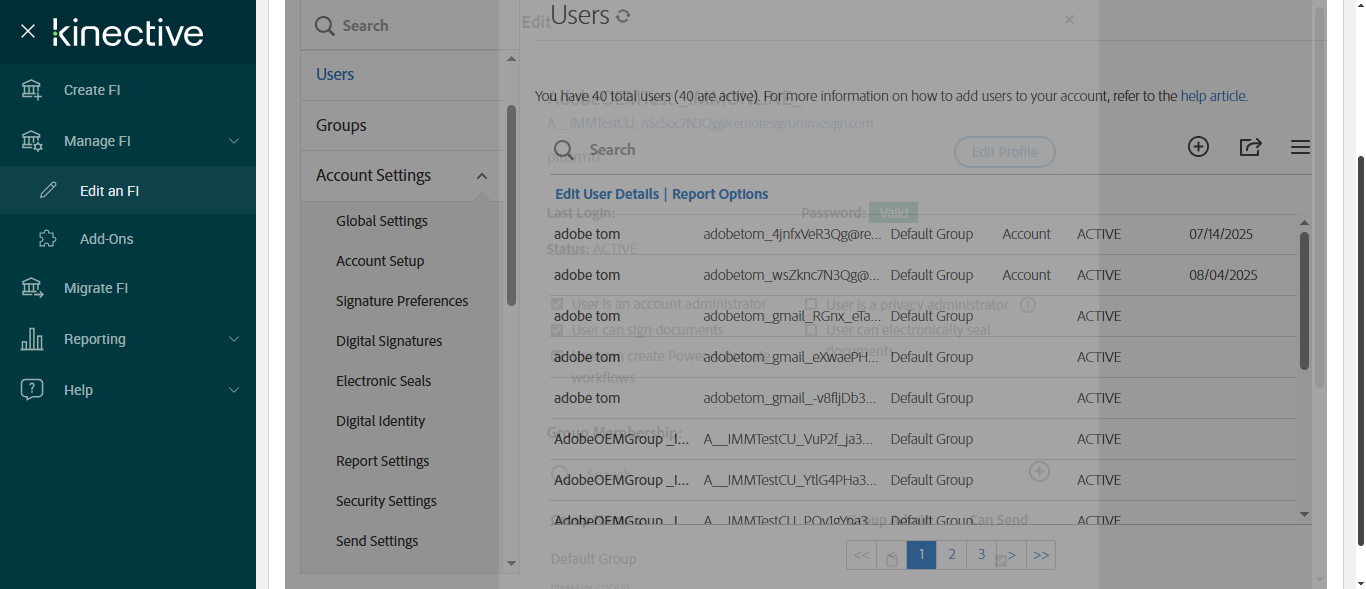The width and height of the screenshot is (1366, 589).
Task: Open Security Settings
Action: (386, 501)
